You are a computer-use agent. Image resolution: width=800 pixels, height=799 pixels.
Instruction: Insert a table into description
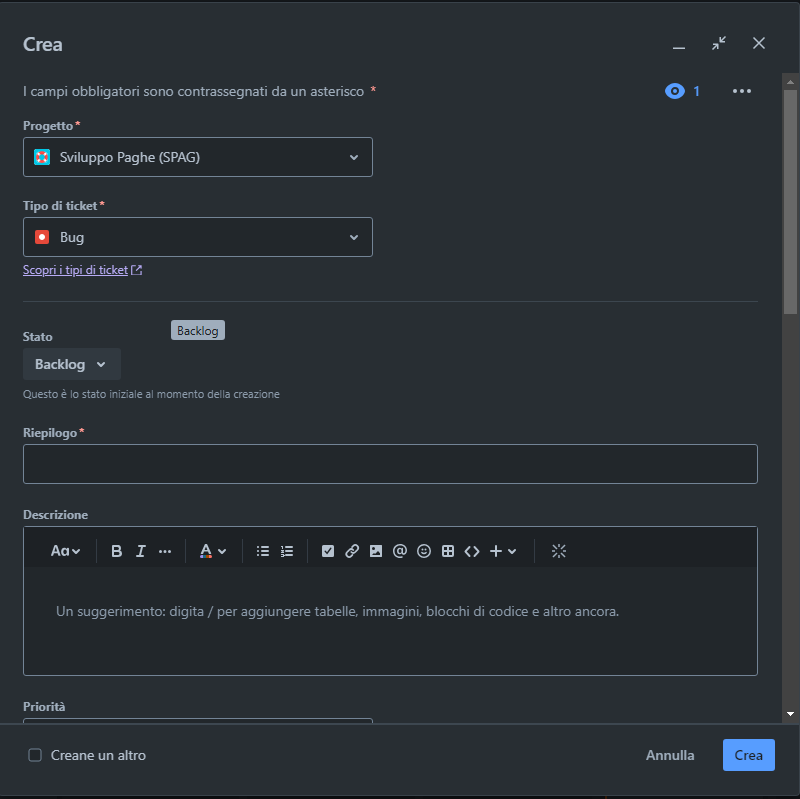point(447,551)
